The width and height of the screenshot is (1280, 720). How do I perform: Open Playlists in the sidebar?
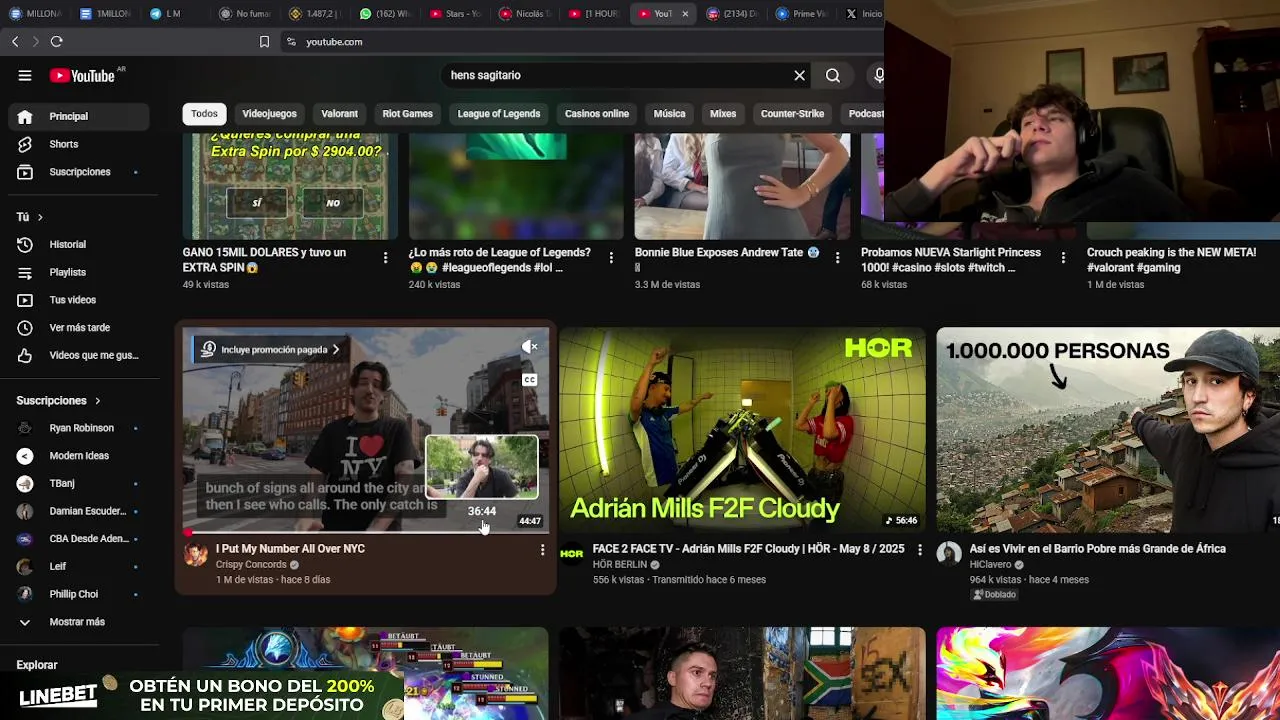(78, 272)
